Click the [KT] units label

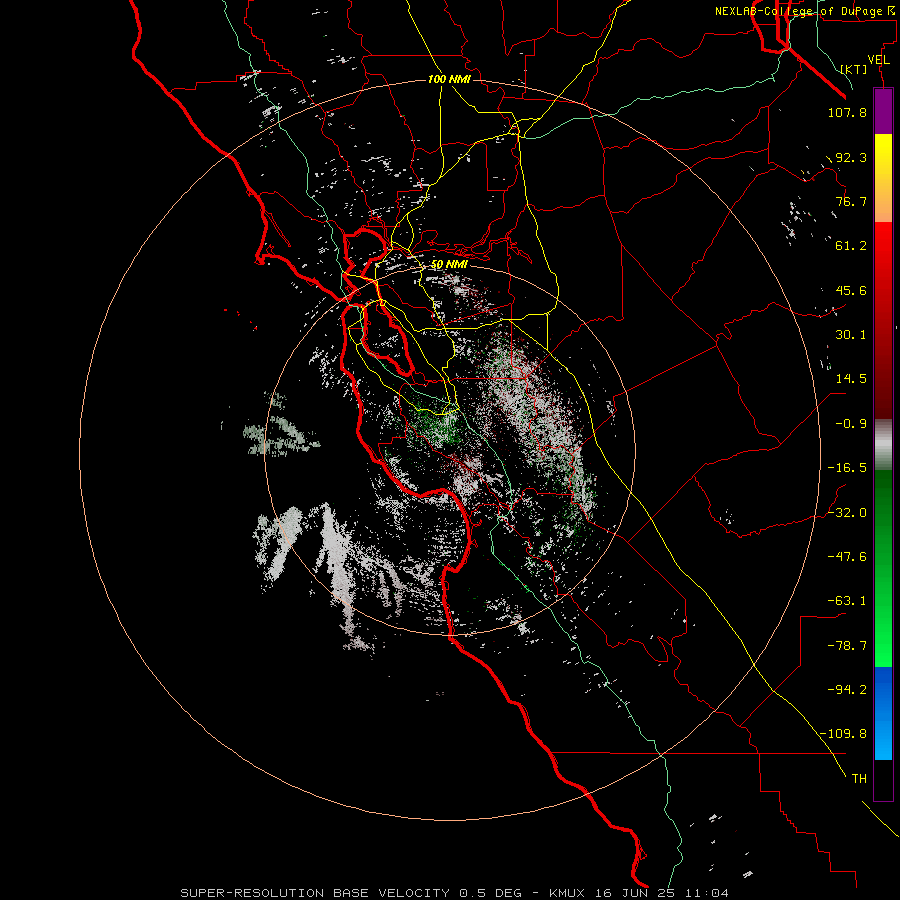point(854,69)
